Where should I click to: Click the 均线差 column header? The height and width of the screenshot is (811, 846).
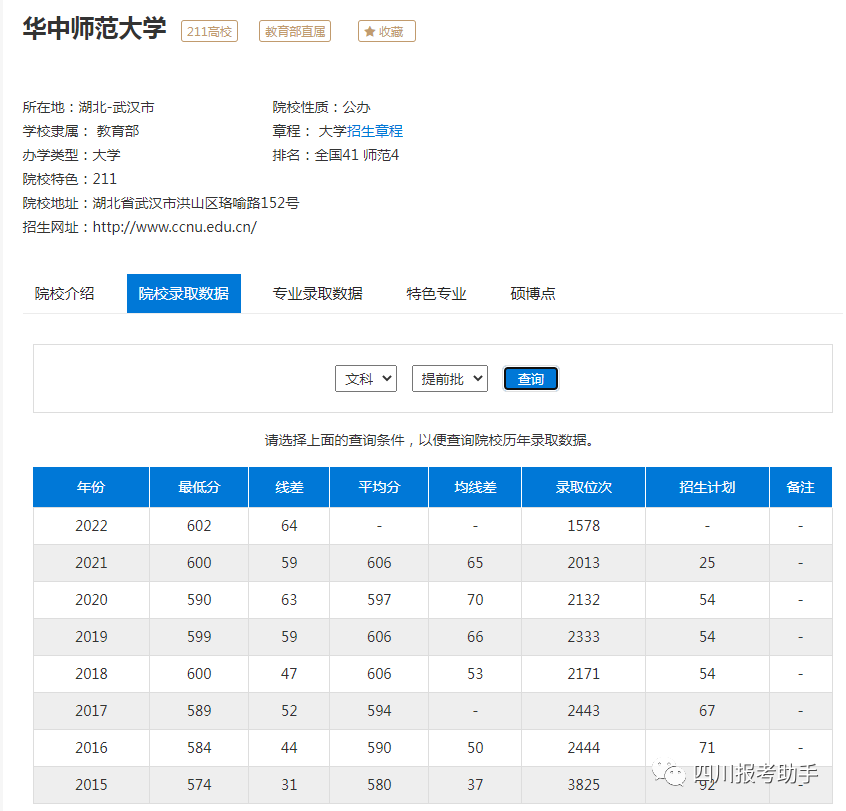click(475, 487)
